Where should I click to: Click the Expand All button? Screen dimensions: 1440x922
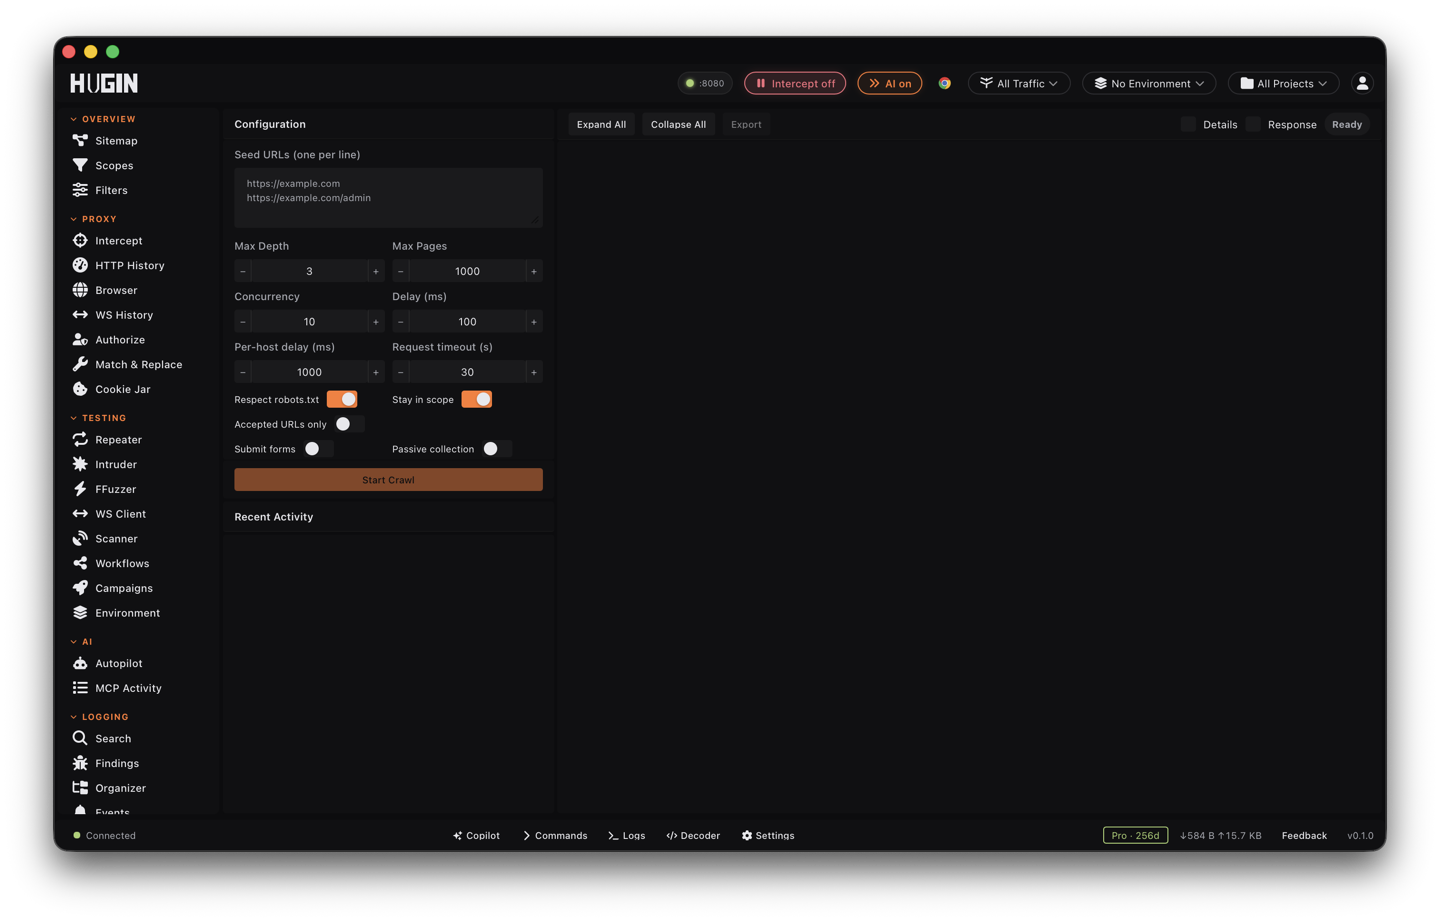601,124
